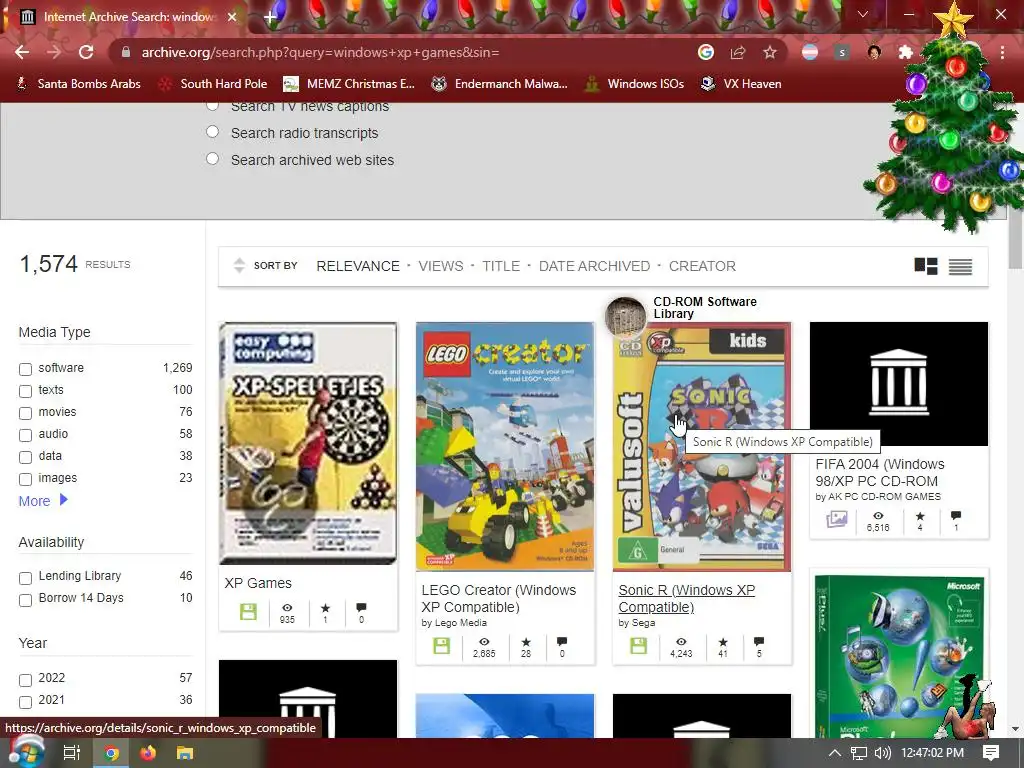Check the texts media type filter
Image resolution: width=1024 pixels, height=768 pixels.
coord(25,391)
